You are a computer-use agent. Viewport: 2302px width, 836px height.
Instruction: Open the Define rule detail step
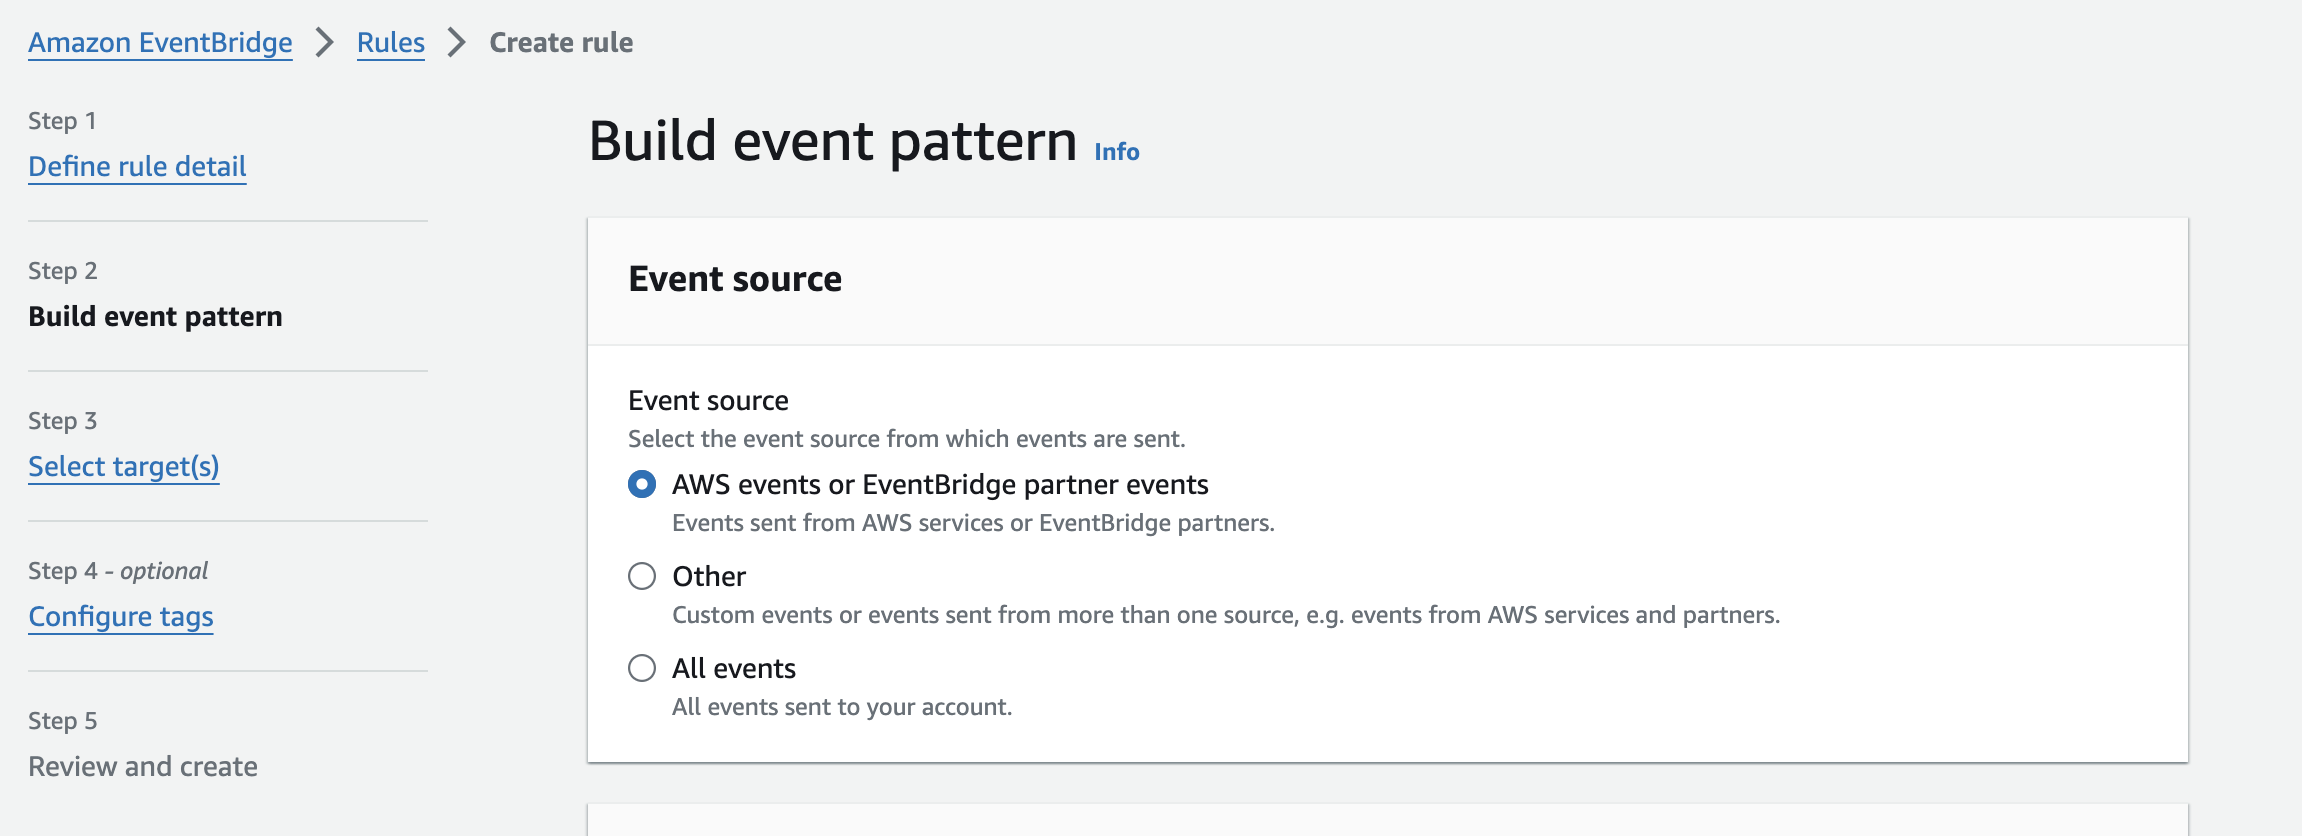(x=137, y=166)
